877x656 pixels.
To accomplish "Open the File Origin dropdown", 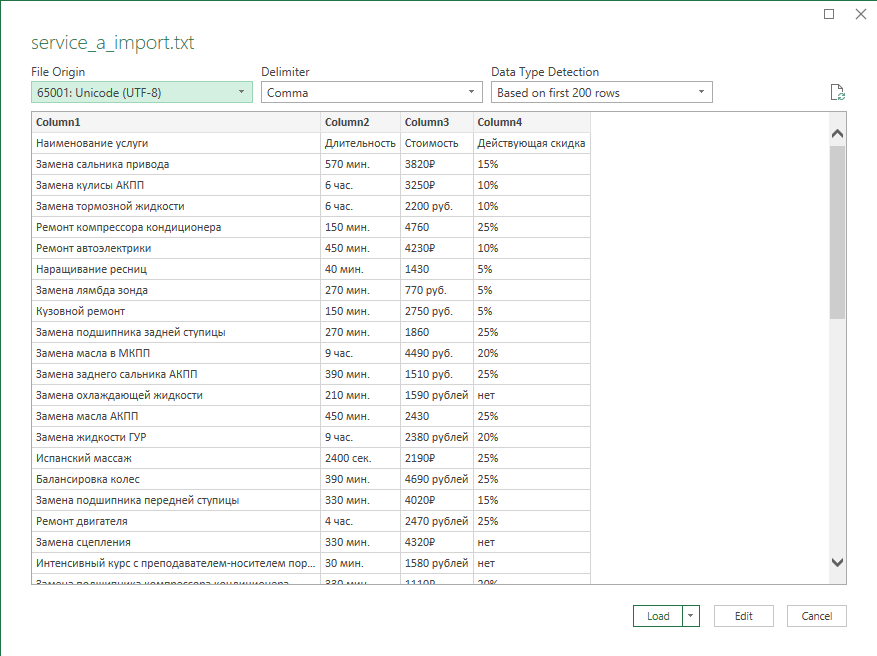I will coord(142,92).
